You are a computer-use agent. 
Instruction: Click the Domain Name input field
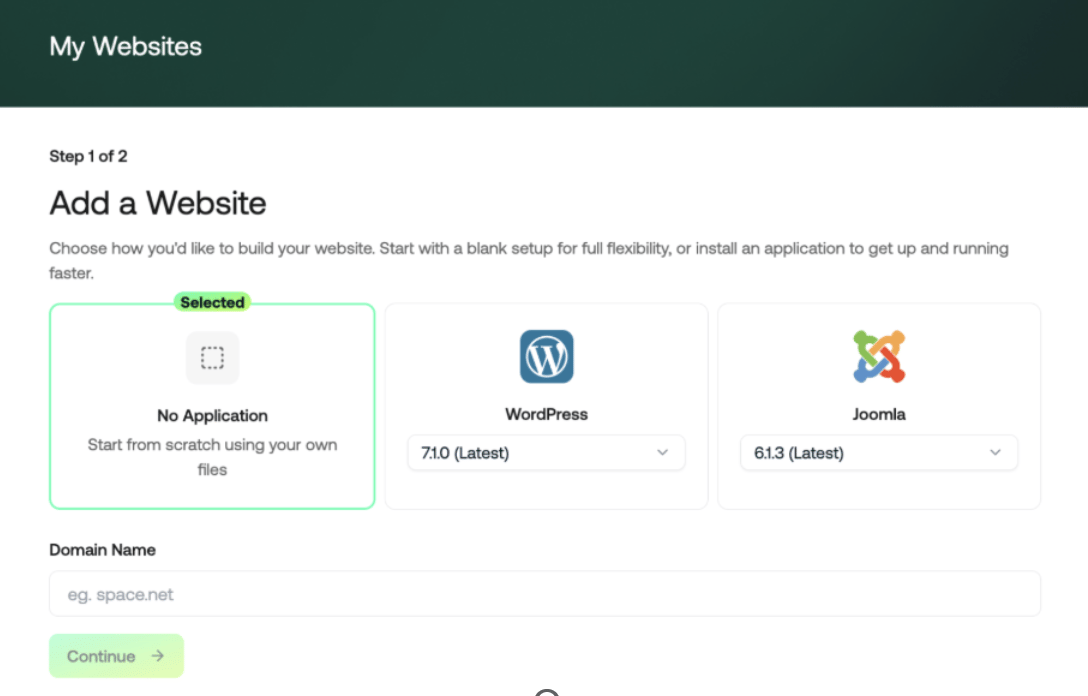(x=545, y=594)
